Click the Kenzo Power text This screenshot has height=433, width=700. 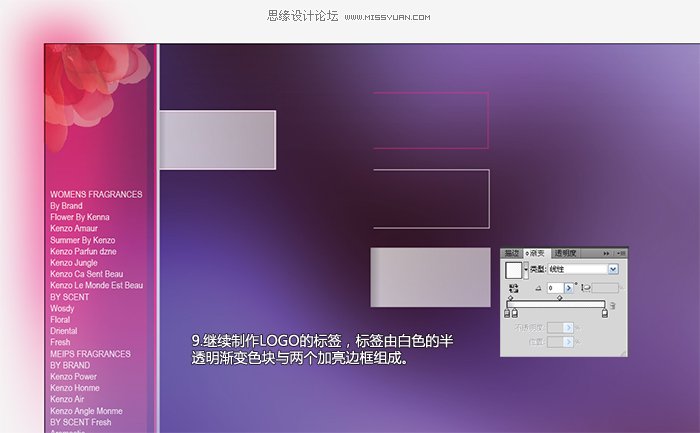pos(73,377)
